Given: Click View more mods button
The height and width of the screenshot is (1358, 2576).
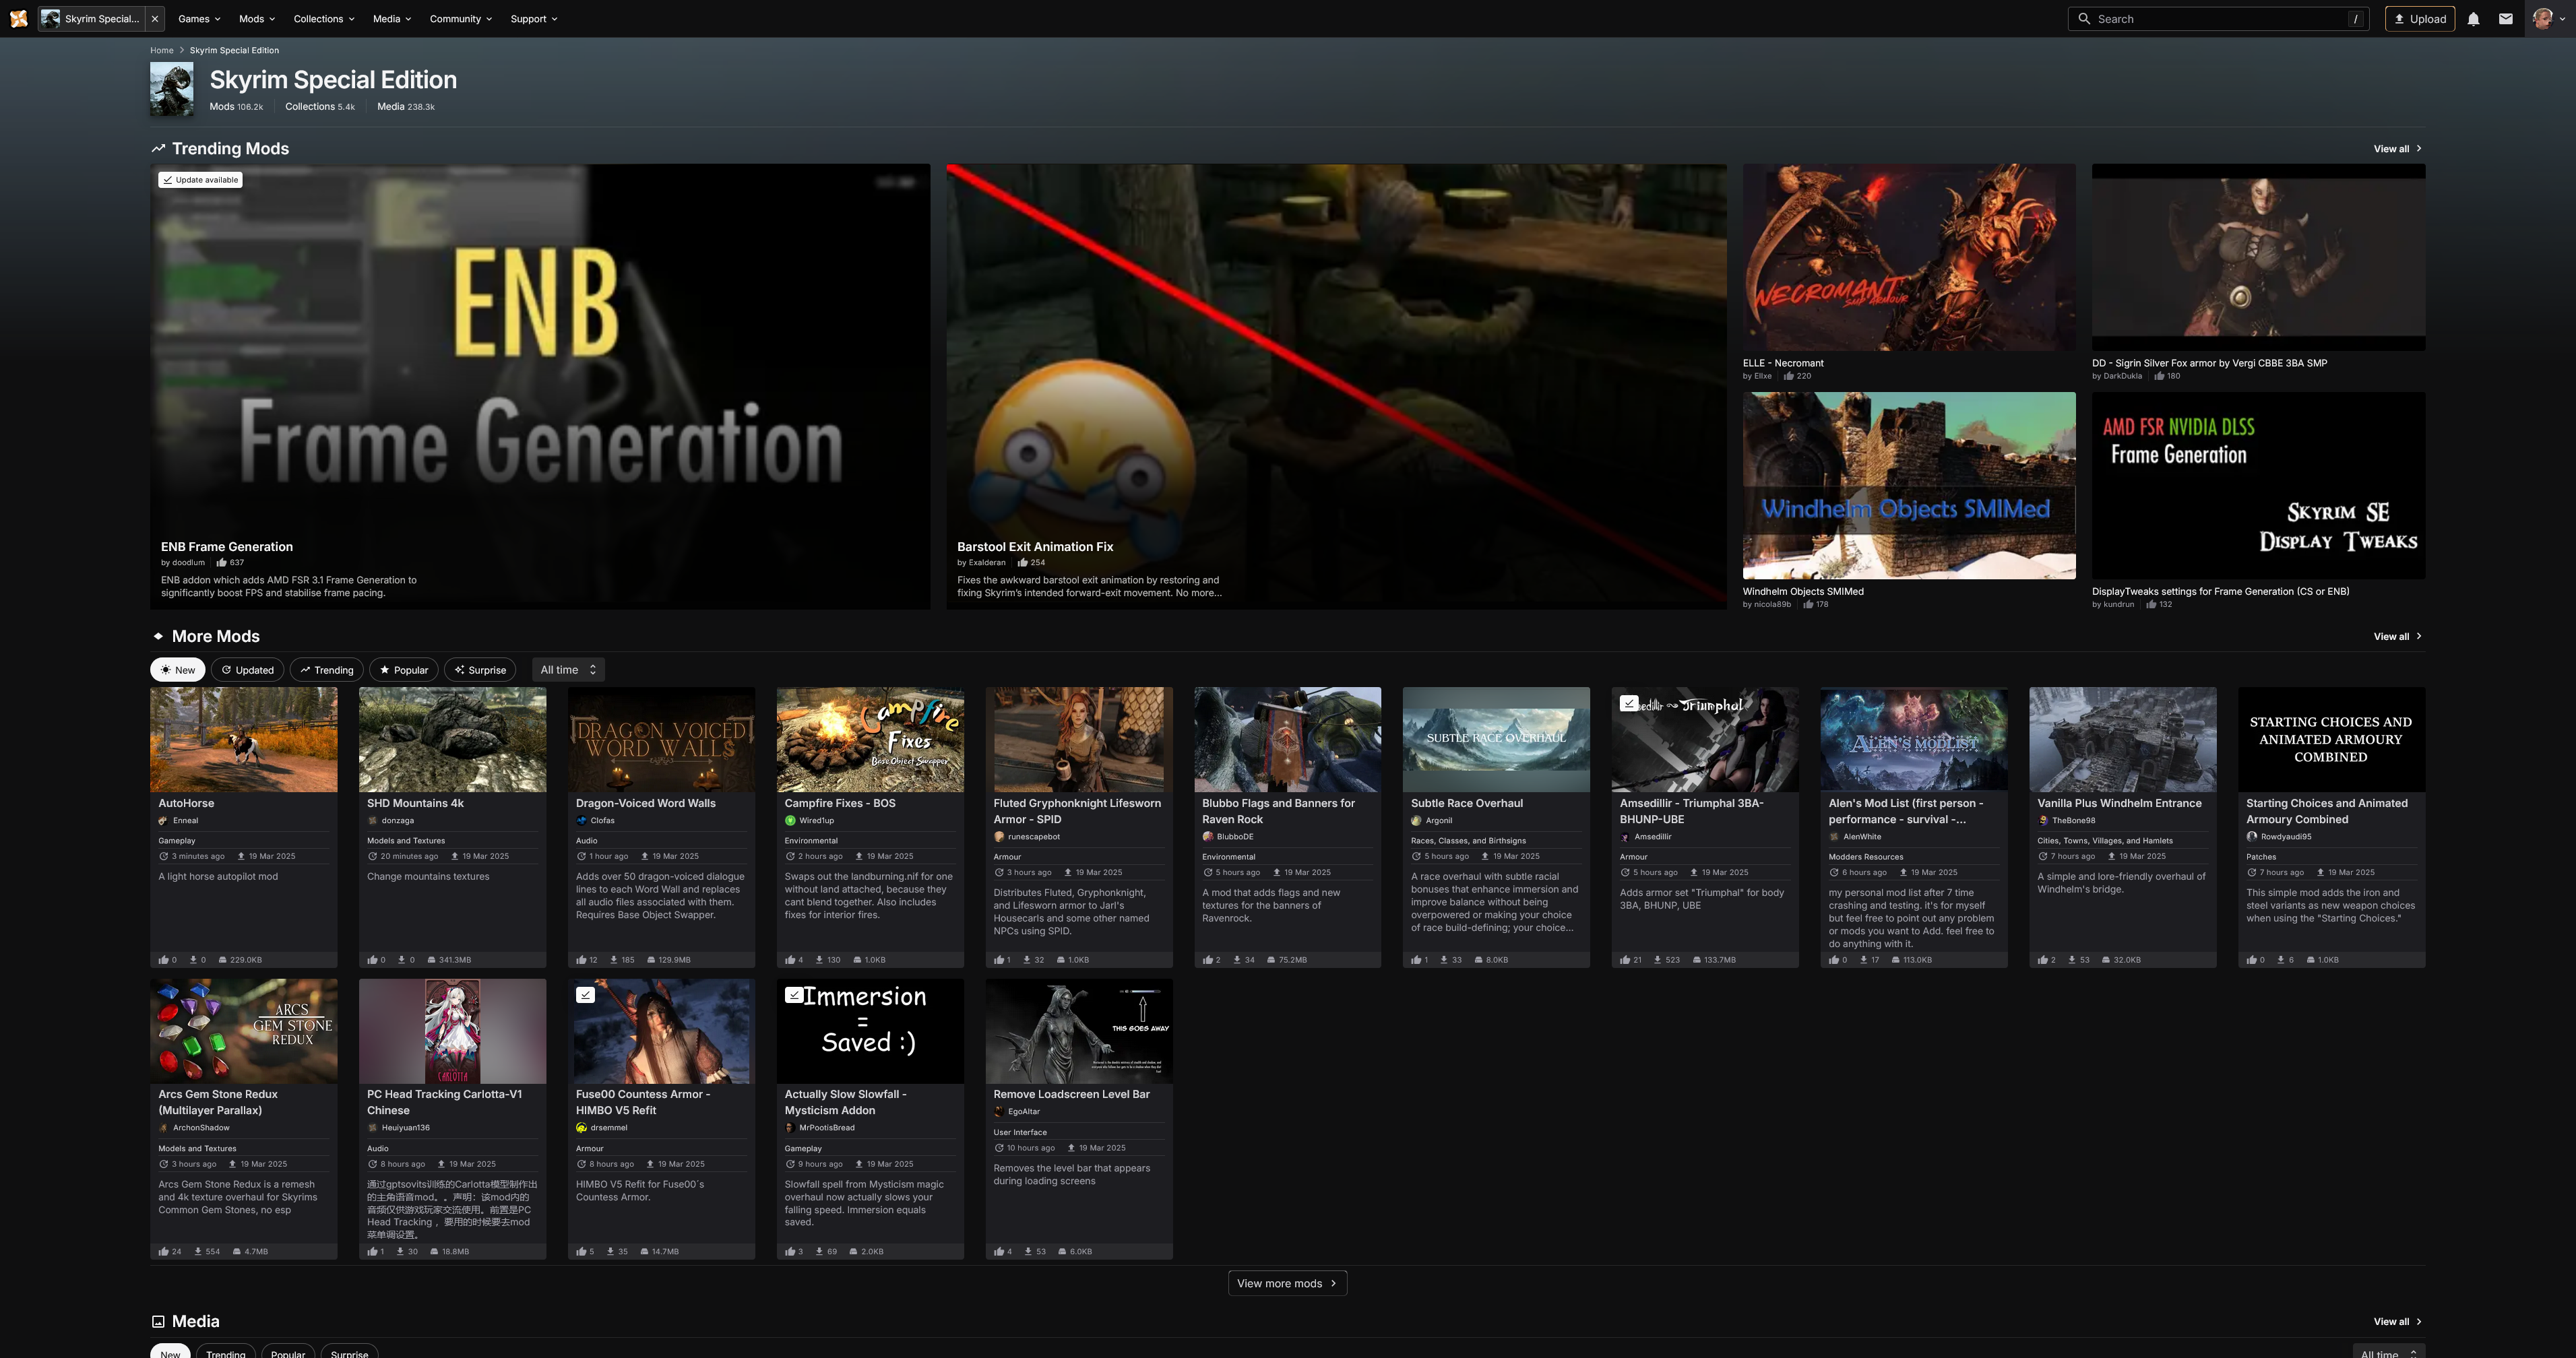Looking at the screenshot, I should (x=1287, y=1284).
